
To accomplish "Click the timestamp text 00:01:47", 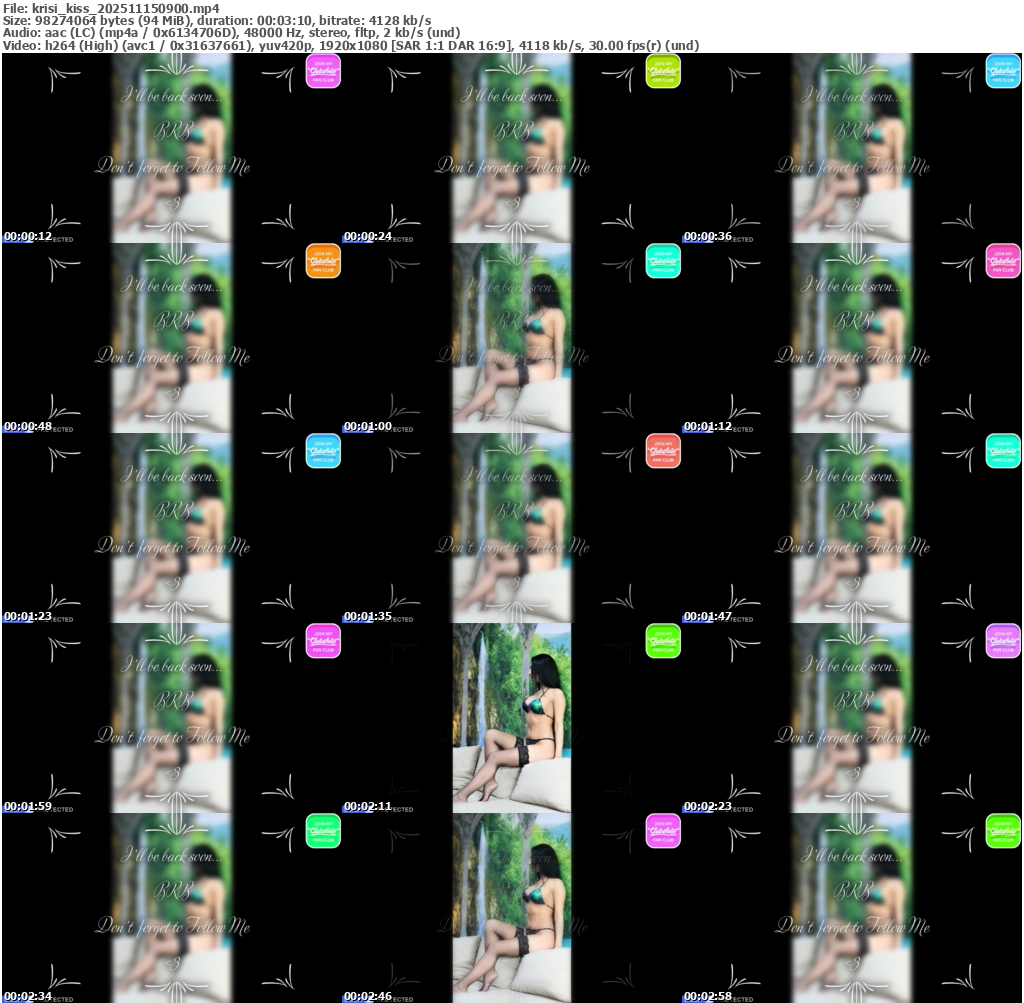I will point(708,616).
